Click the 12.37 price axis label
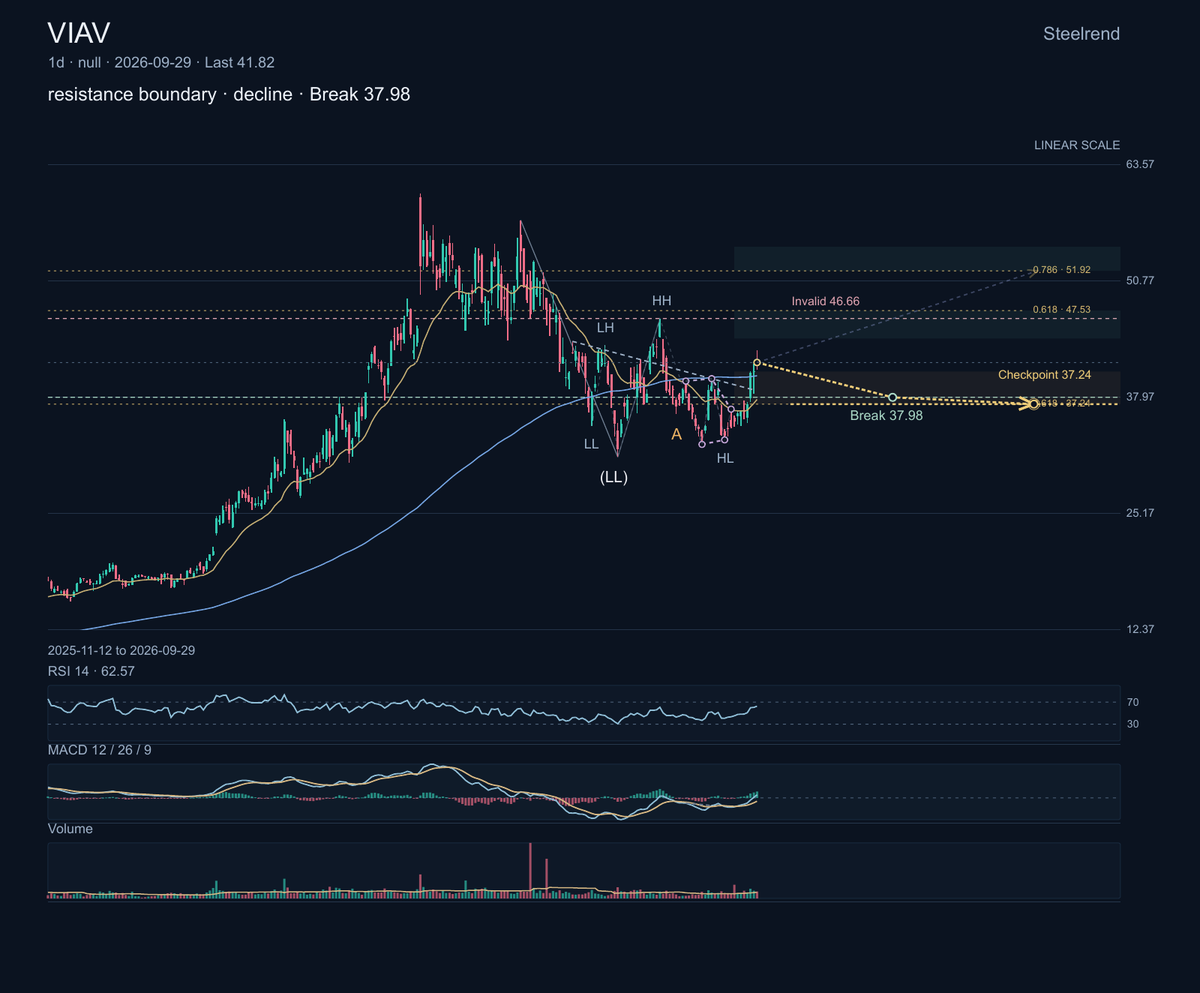 pyautogui.click(x=1141, y=629)
